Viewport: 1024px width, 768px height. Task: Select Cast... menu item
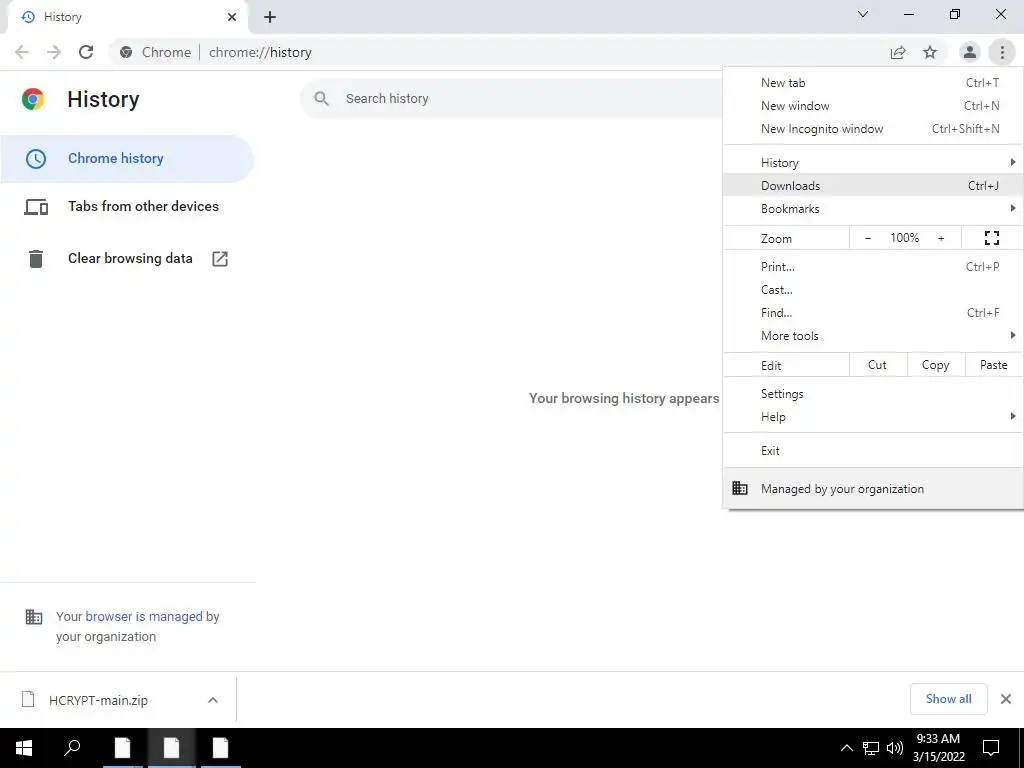point(873,290)
